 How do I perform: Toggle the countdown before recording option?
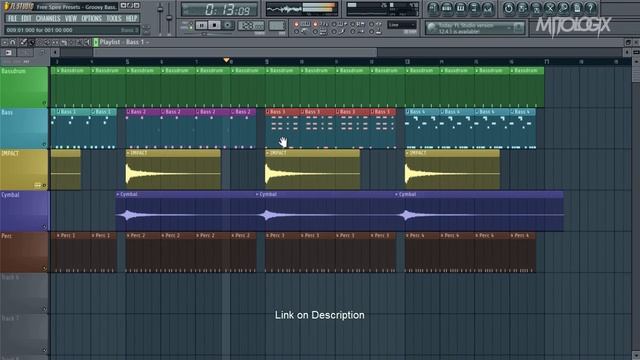click(315, 24)
